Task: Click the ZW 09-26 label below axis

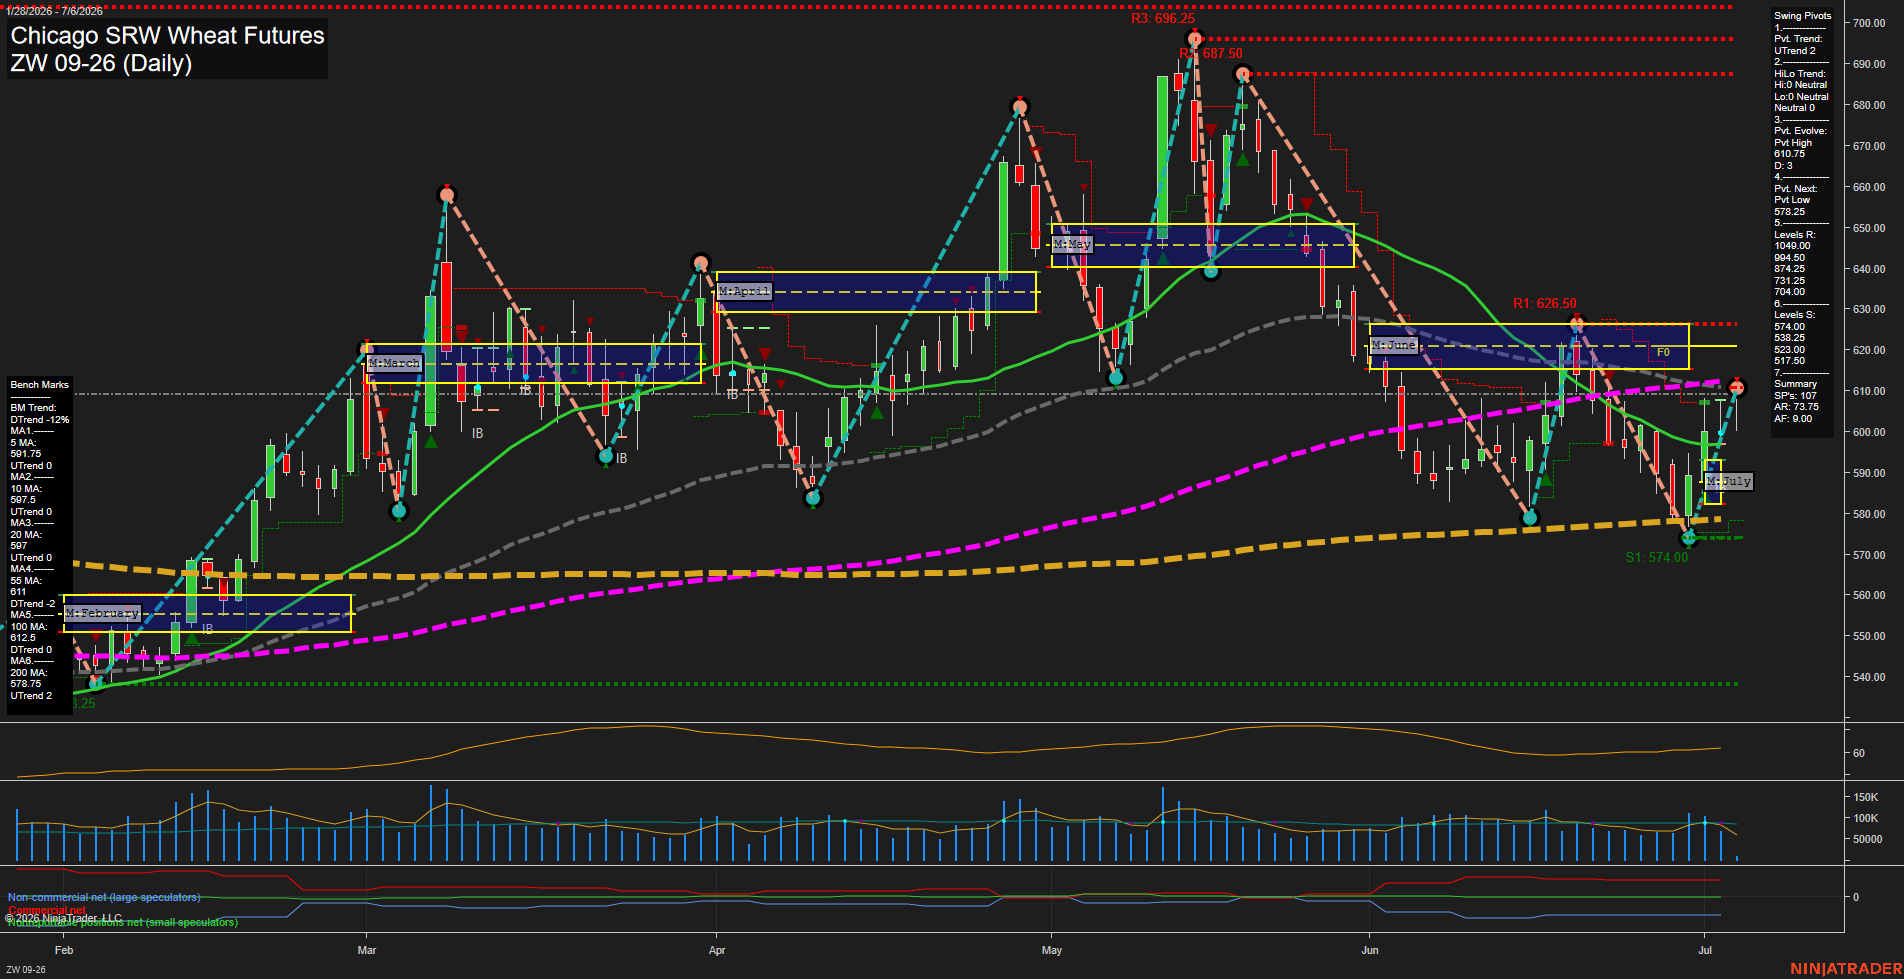Action: point(26,970)
